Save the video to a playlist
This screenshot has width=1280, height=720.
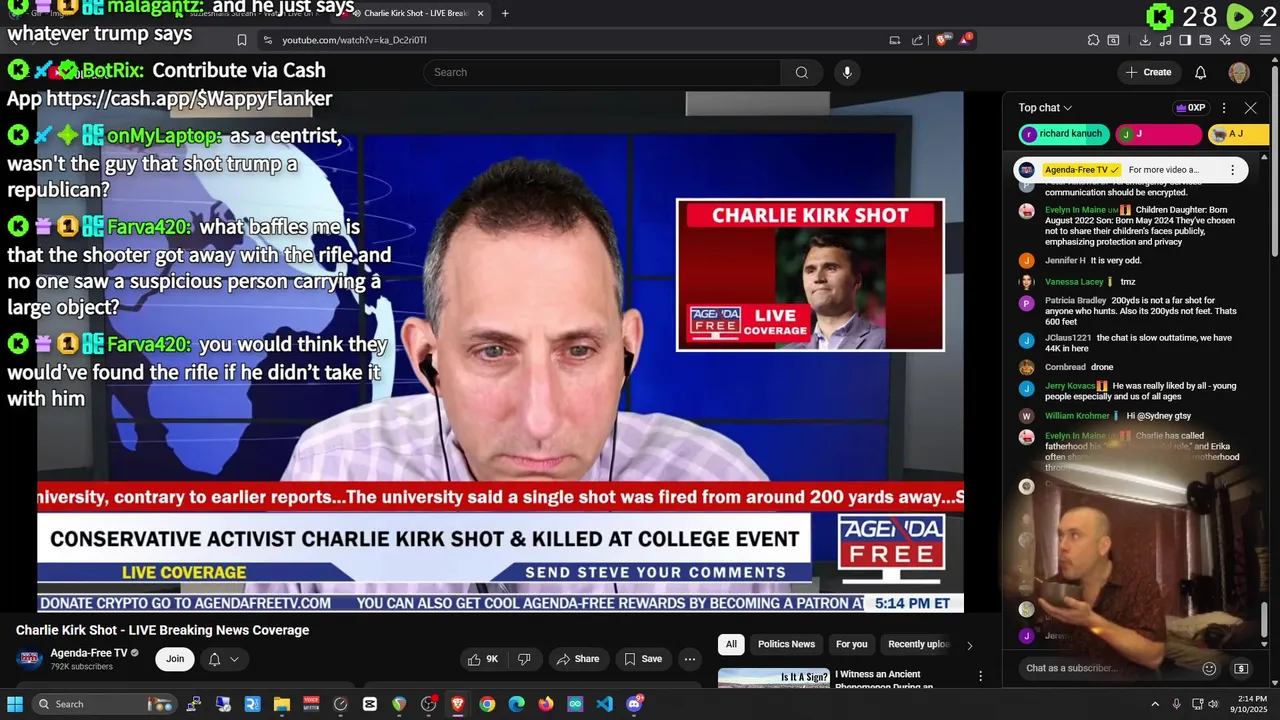(x=643, y=659)
